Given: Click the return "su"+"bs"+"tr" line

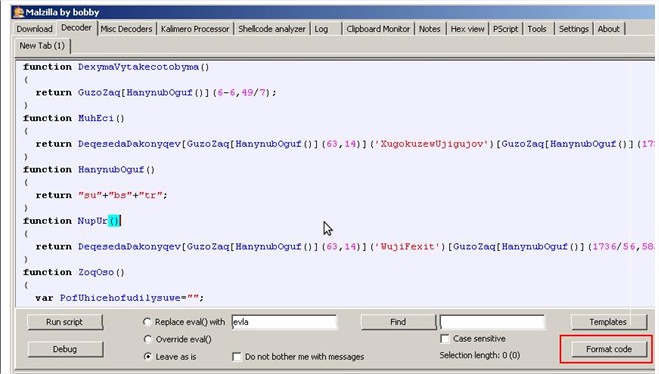Looking at the screenshot, I should click(101, 195).
